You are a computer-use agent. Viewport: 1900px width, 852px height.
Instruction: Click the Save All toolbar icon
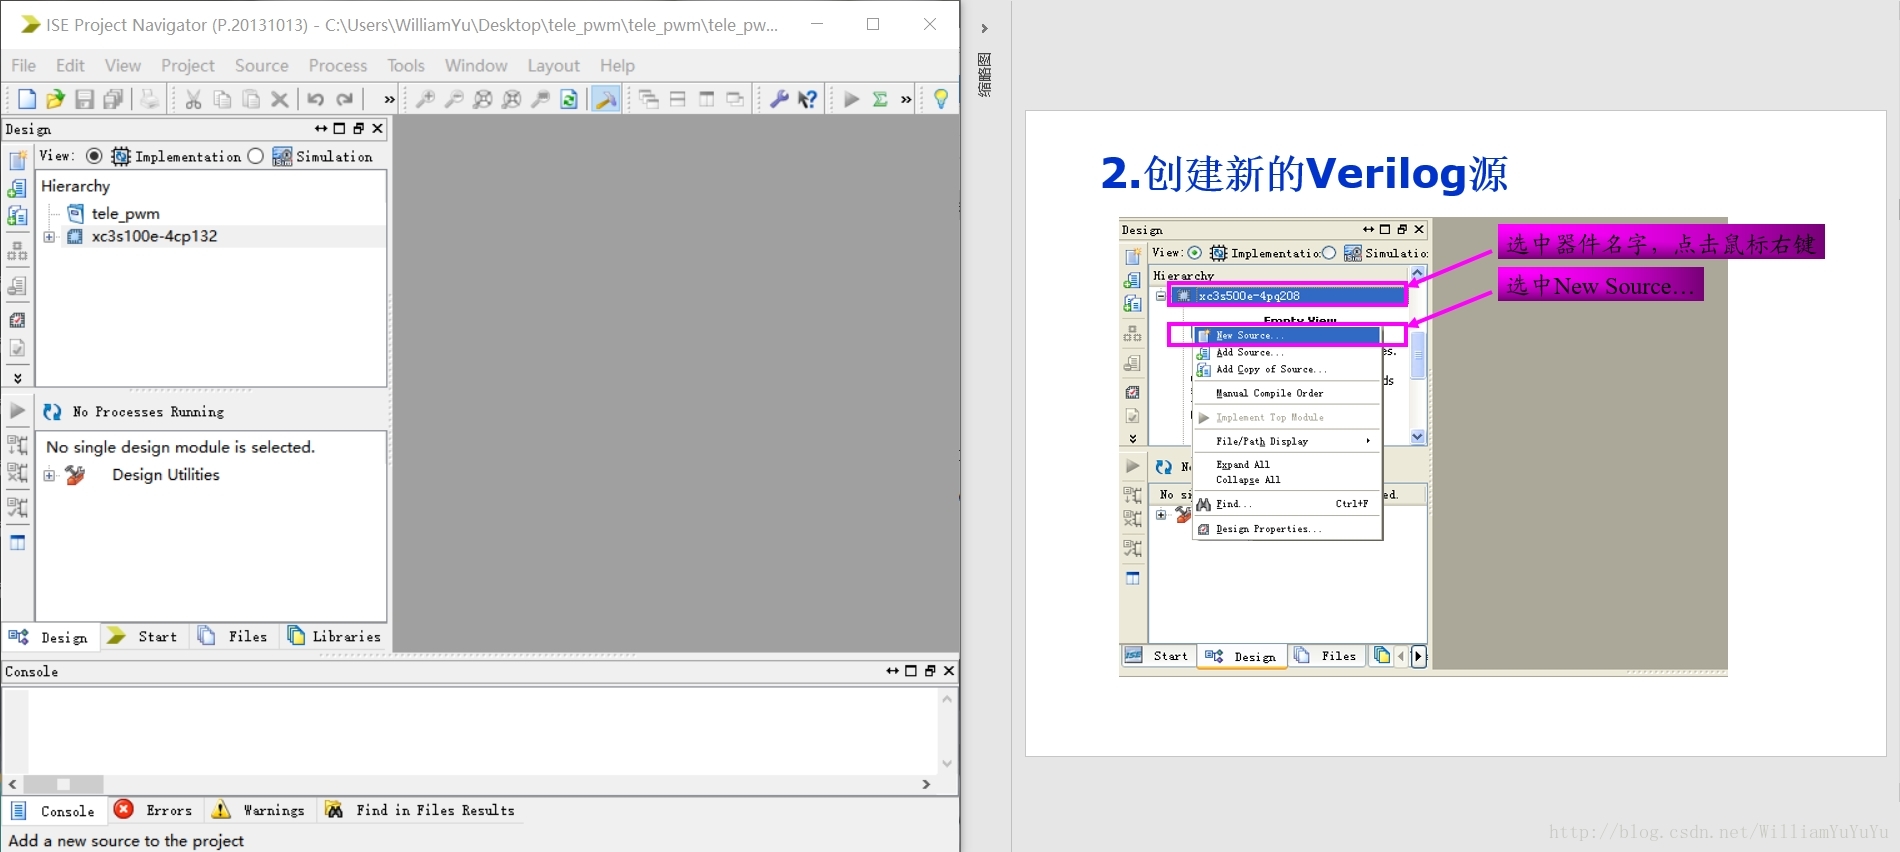pos(113,99)
